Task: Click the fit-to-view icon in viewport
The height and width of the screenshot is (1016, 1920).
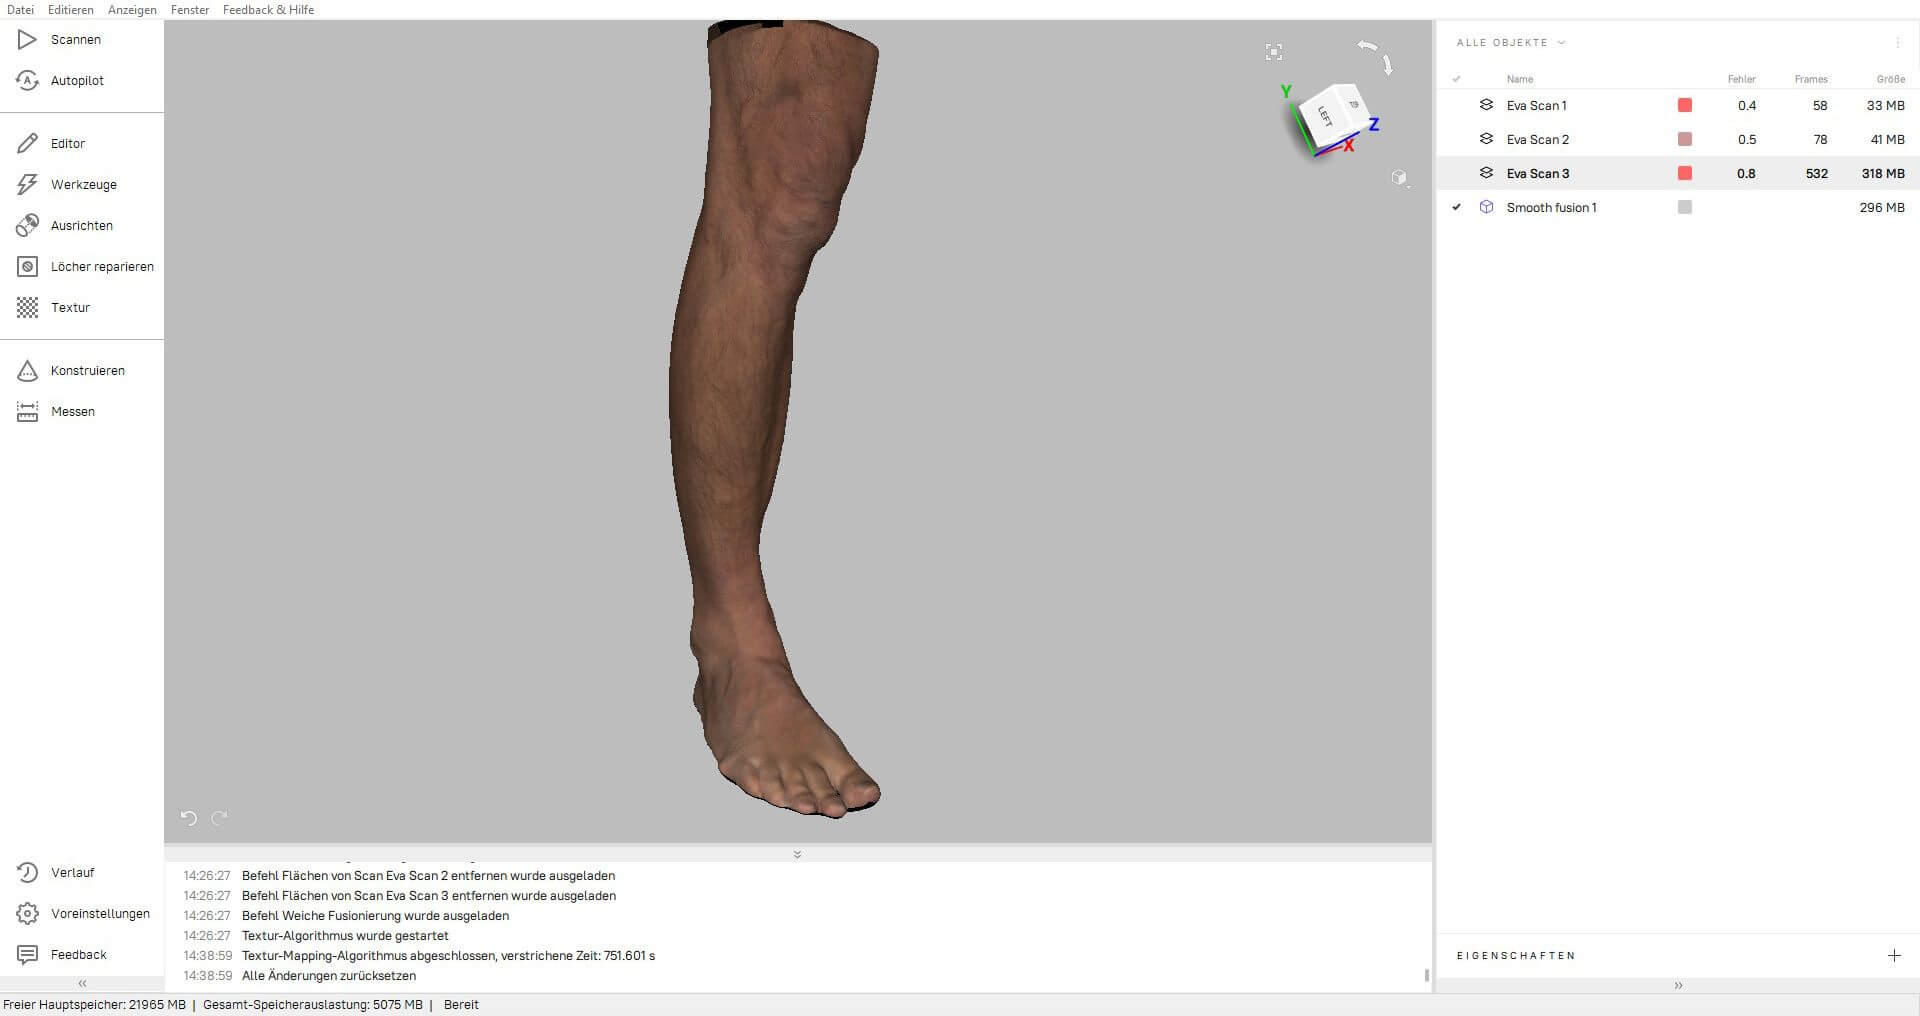Action: [1273, 52]
